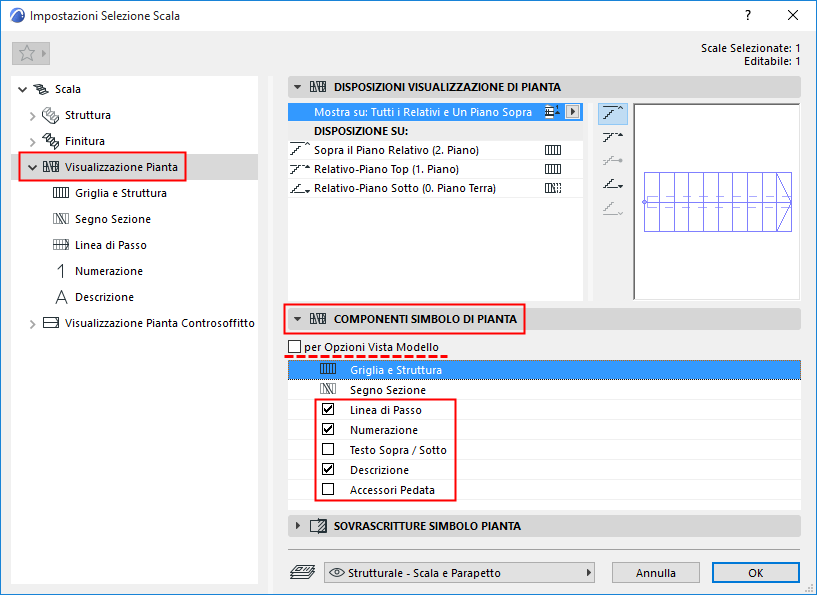Viewport: 817px width, 595px height.
Task: Click the Numerazione tree icon
Action: (x=61, y=271)
